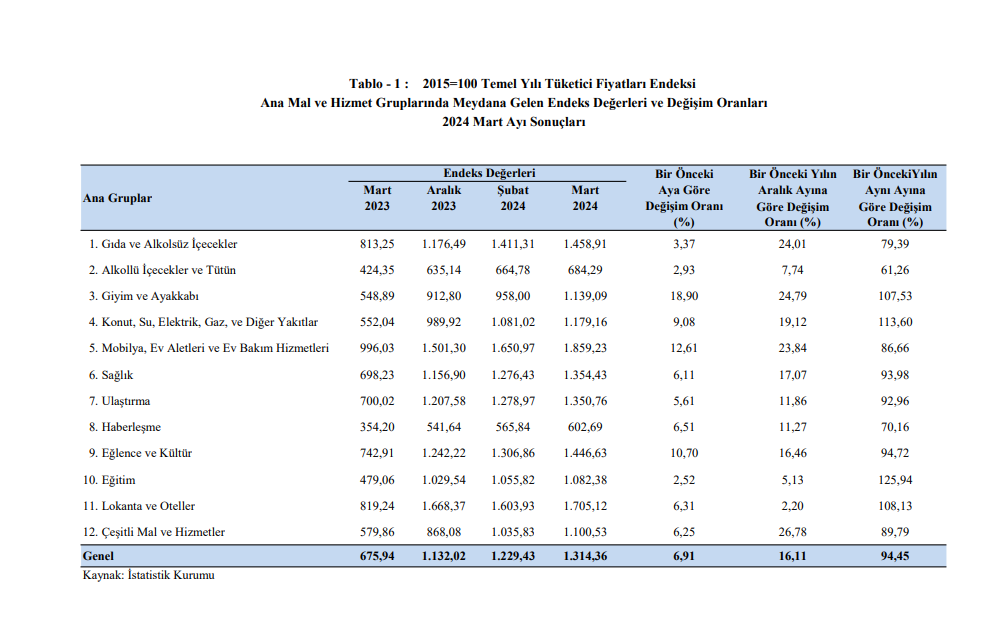Screen dimensions: 1001x633
Task: Click the 'Bir Önceki Aya Göre Değişim Oranı' header
Action: pos(684,198)
